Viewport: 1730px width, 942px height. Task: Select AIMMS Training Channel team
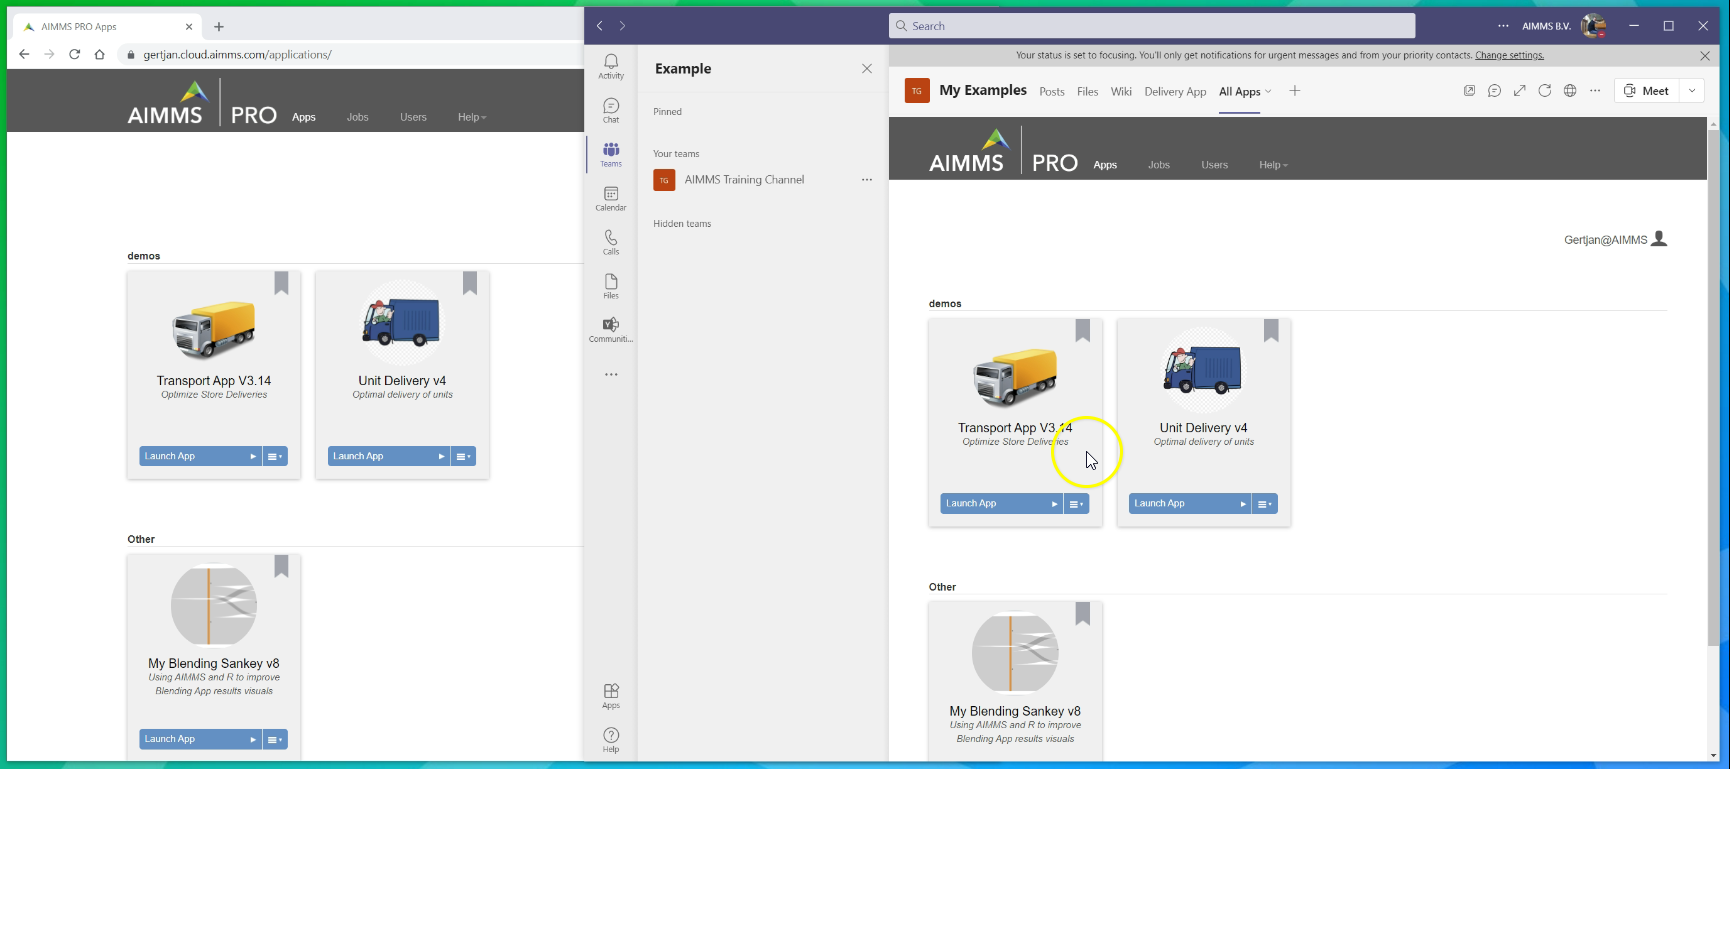pos(744,180)
